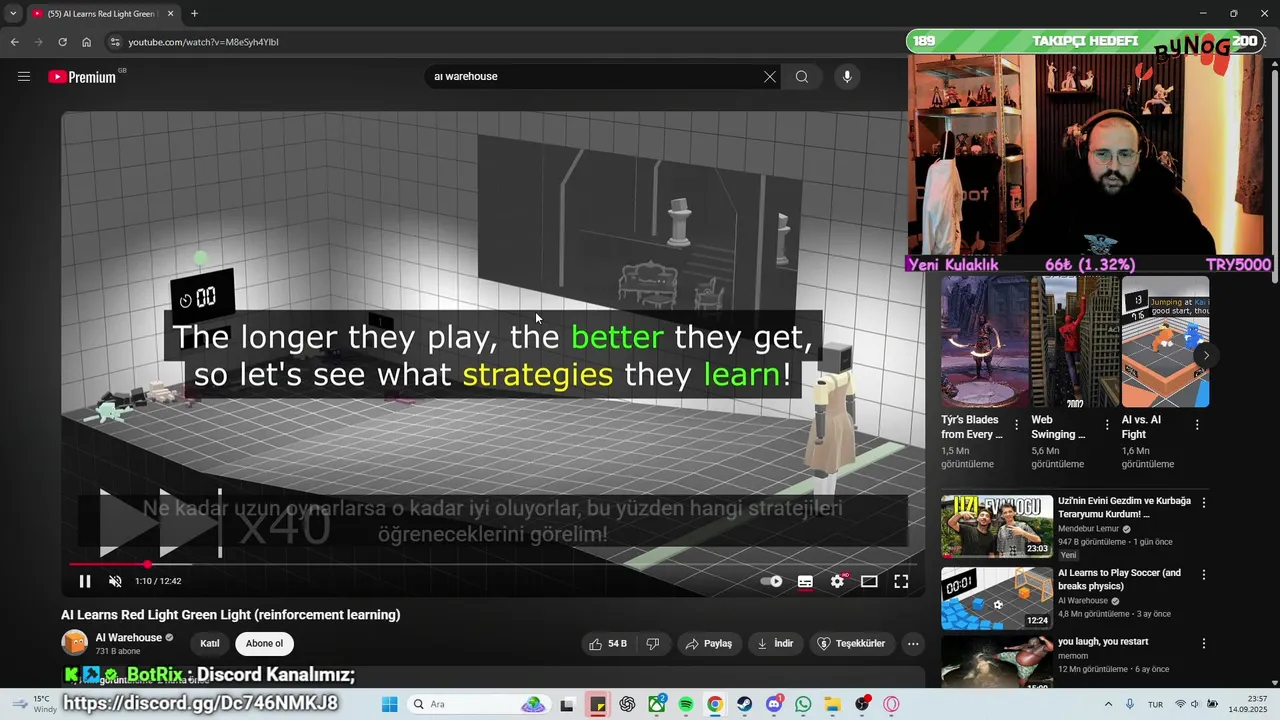Open AI Learns to Play Soccer thumbnail

pyautogui.click(x=997, y=598)
